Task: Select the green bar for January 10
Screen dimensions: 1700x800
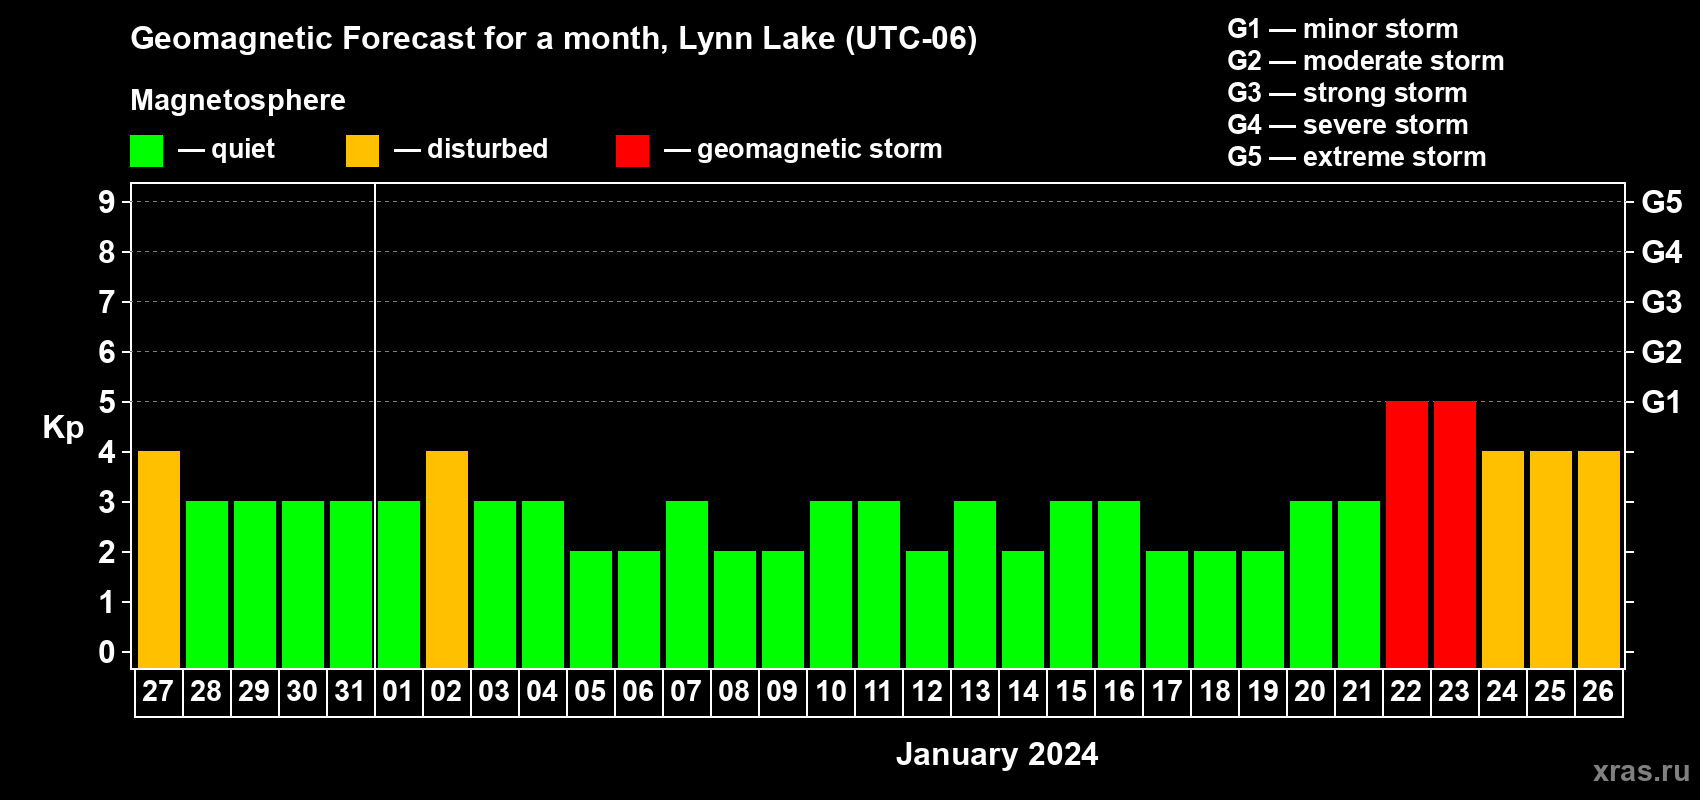Action: click(830, 584)
